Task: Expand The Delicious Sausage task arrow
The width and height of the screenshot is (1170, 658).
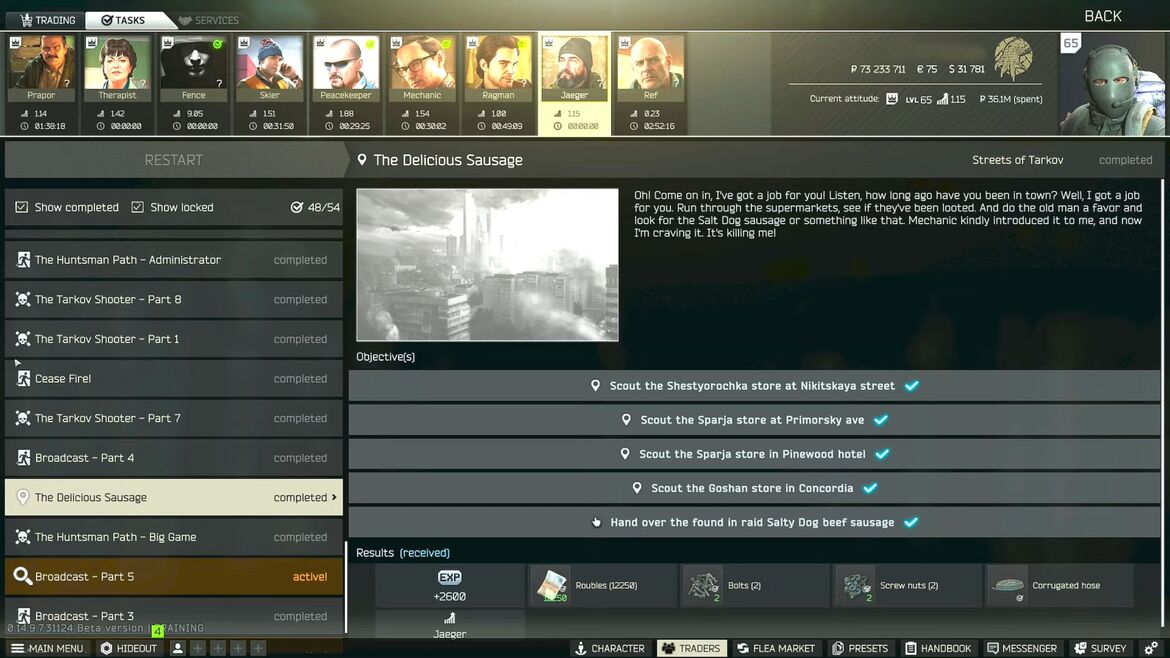Action: click(334, 497)
